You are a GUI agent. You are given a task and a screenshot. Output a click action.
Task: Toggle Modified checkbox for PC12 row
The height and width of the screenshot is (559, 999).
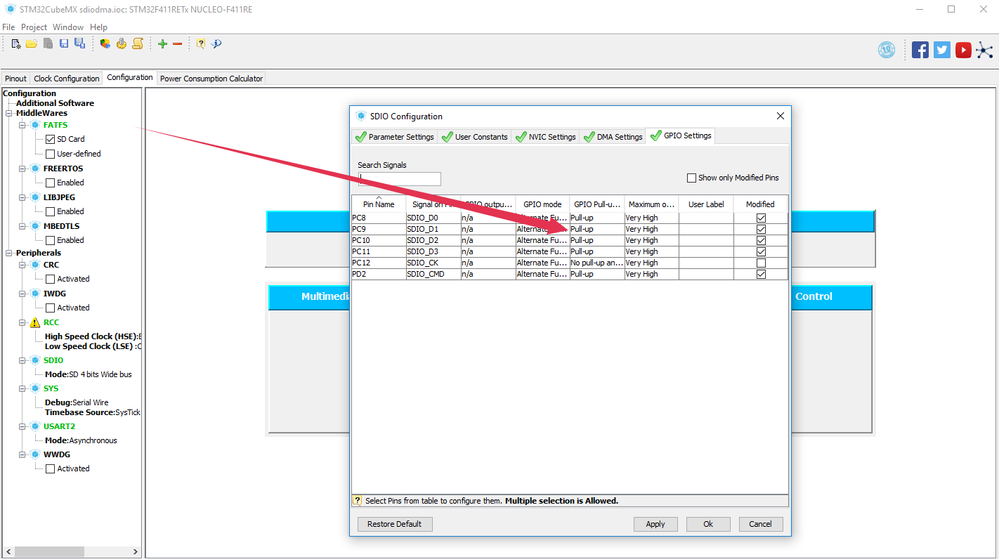761,263
